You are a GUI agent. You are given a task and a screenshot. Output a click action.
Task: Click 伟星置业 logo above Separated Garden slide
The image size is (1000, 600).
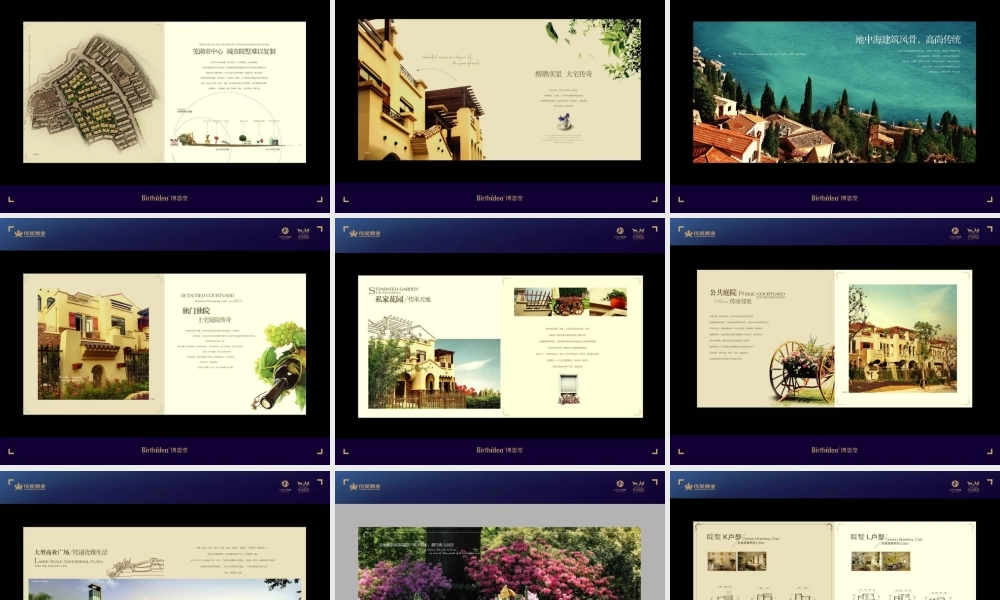365,233
